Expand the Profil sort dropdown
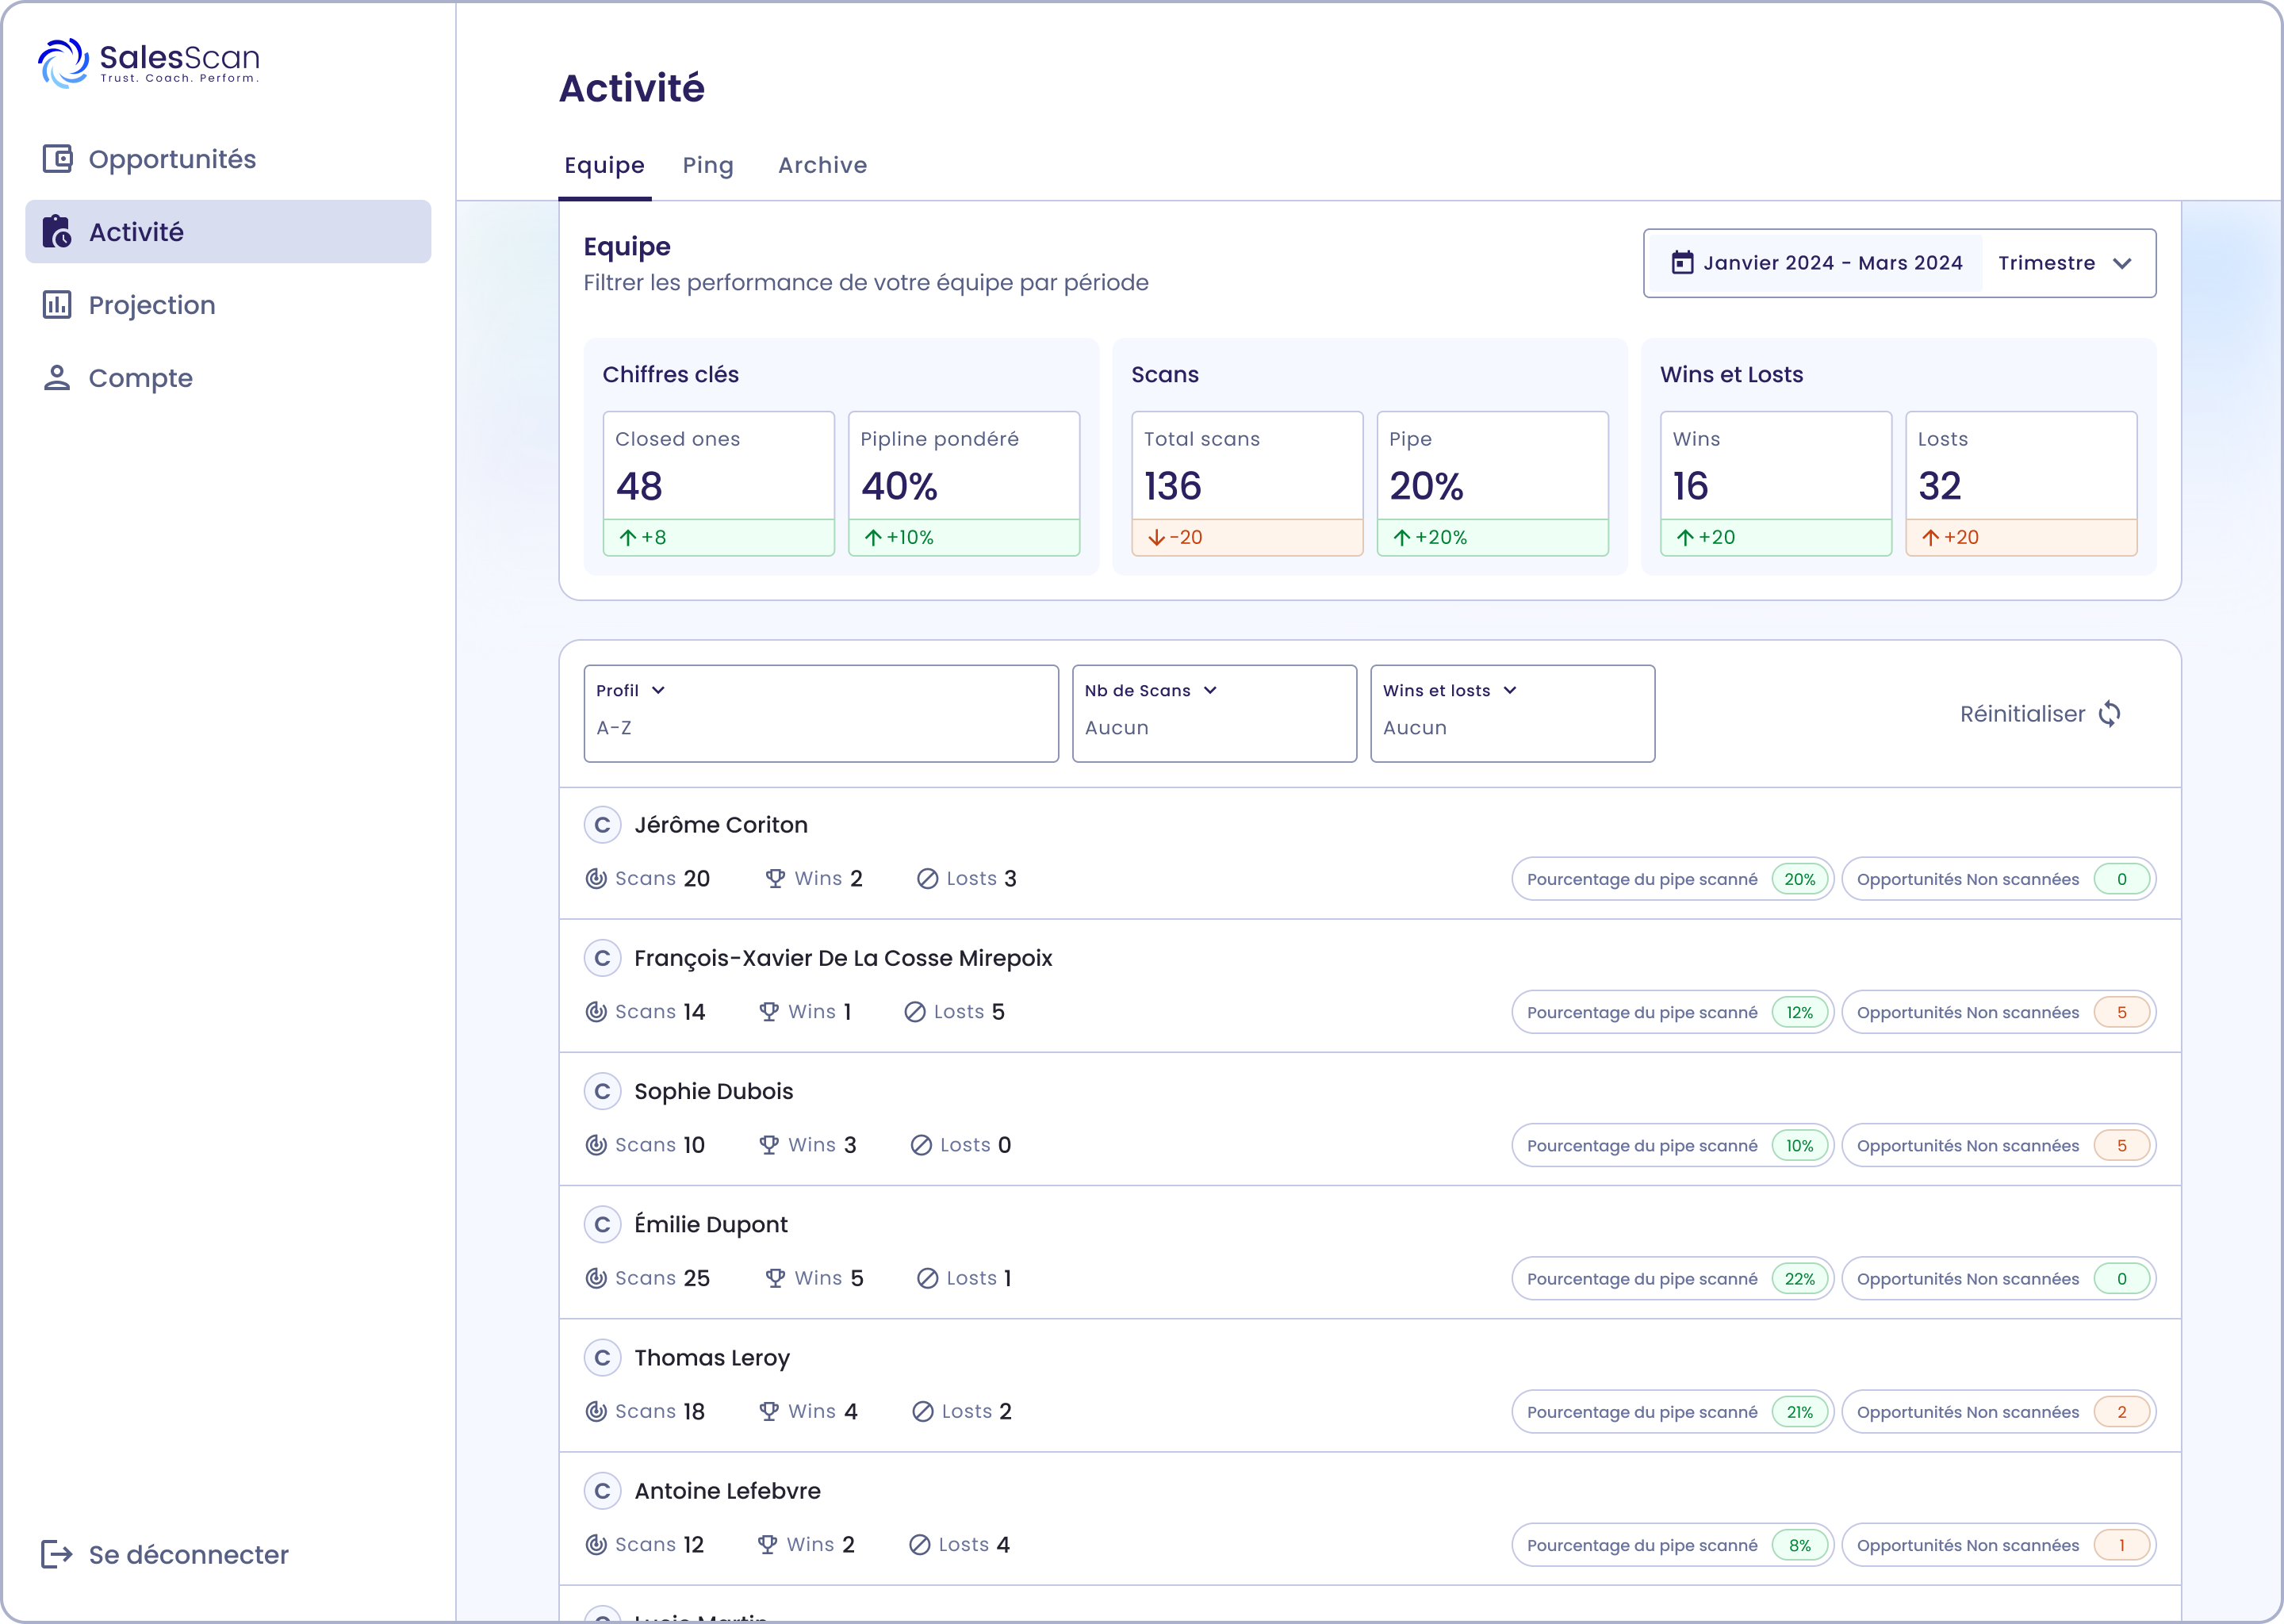 pyautogui.click(x=631, y=691)
